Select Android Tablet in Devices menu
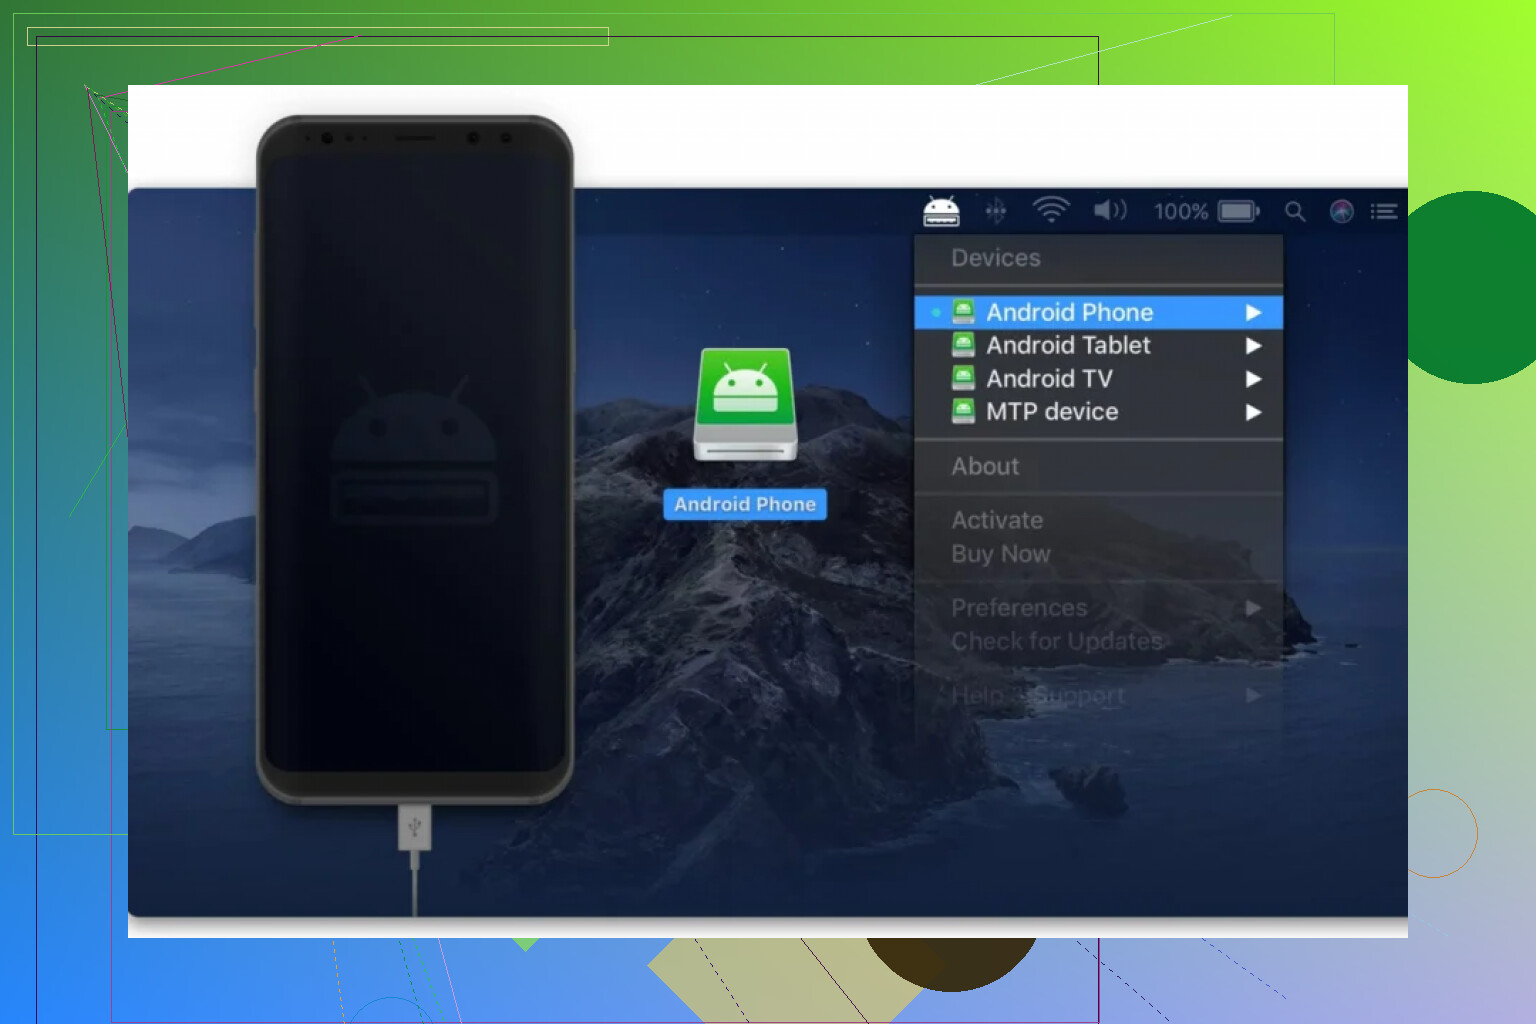The width and height of the screenshot is (1536, 1024). coord(1098,345)
